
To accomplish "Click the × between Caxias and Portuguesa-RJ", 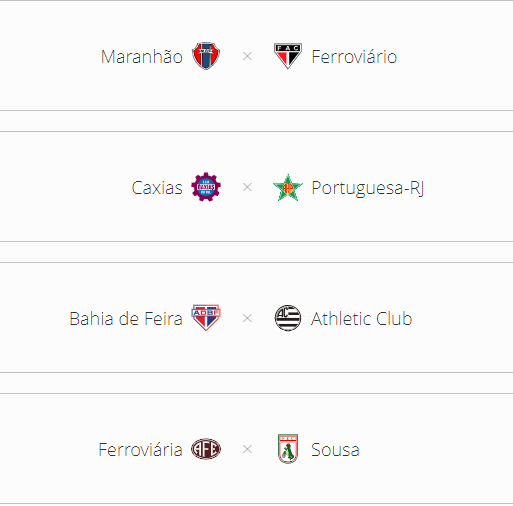I will tap(247, 187).
